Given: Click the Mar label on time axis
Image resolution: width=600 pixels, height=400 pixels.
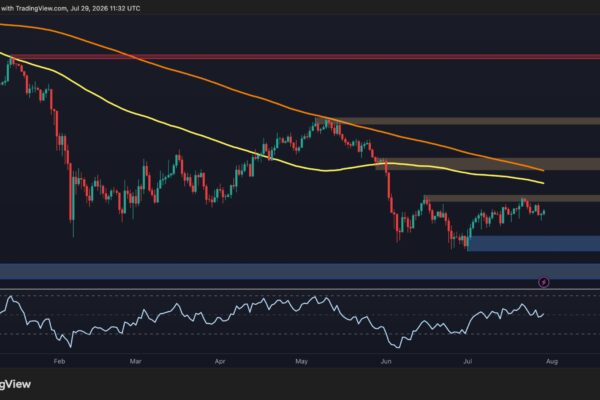Looking at the screenshot, I should [x=135, y=361].
